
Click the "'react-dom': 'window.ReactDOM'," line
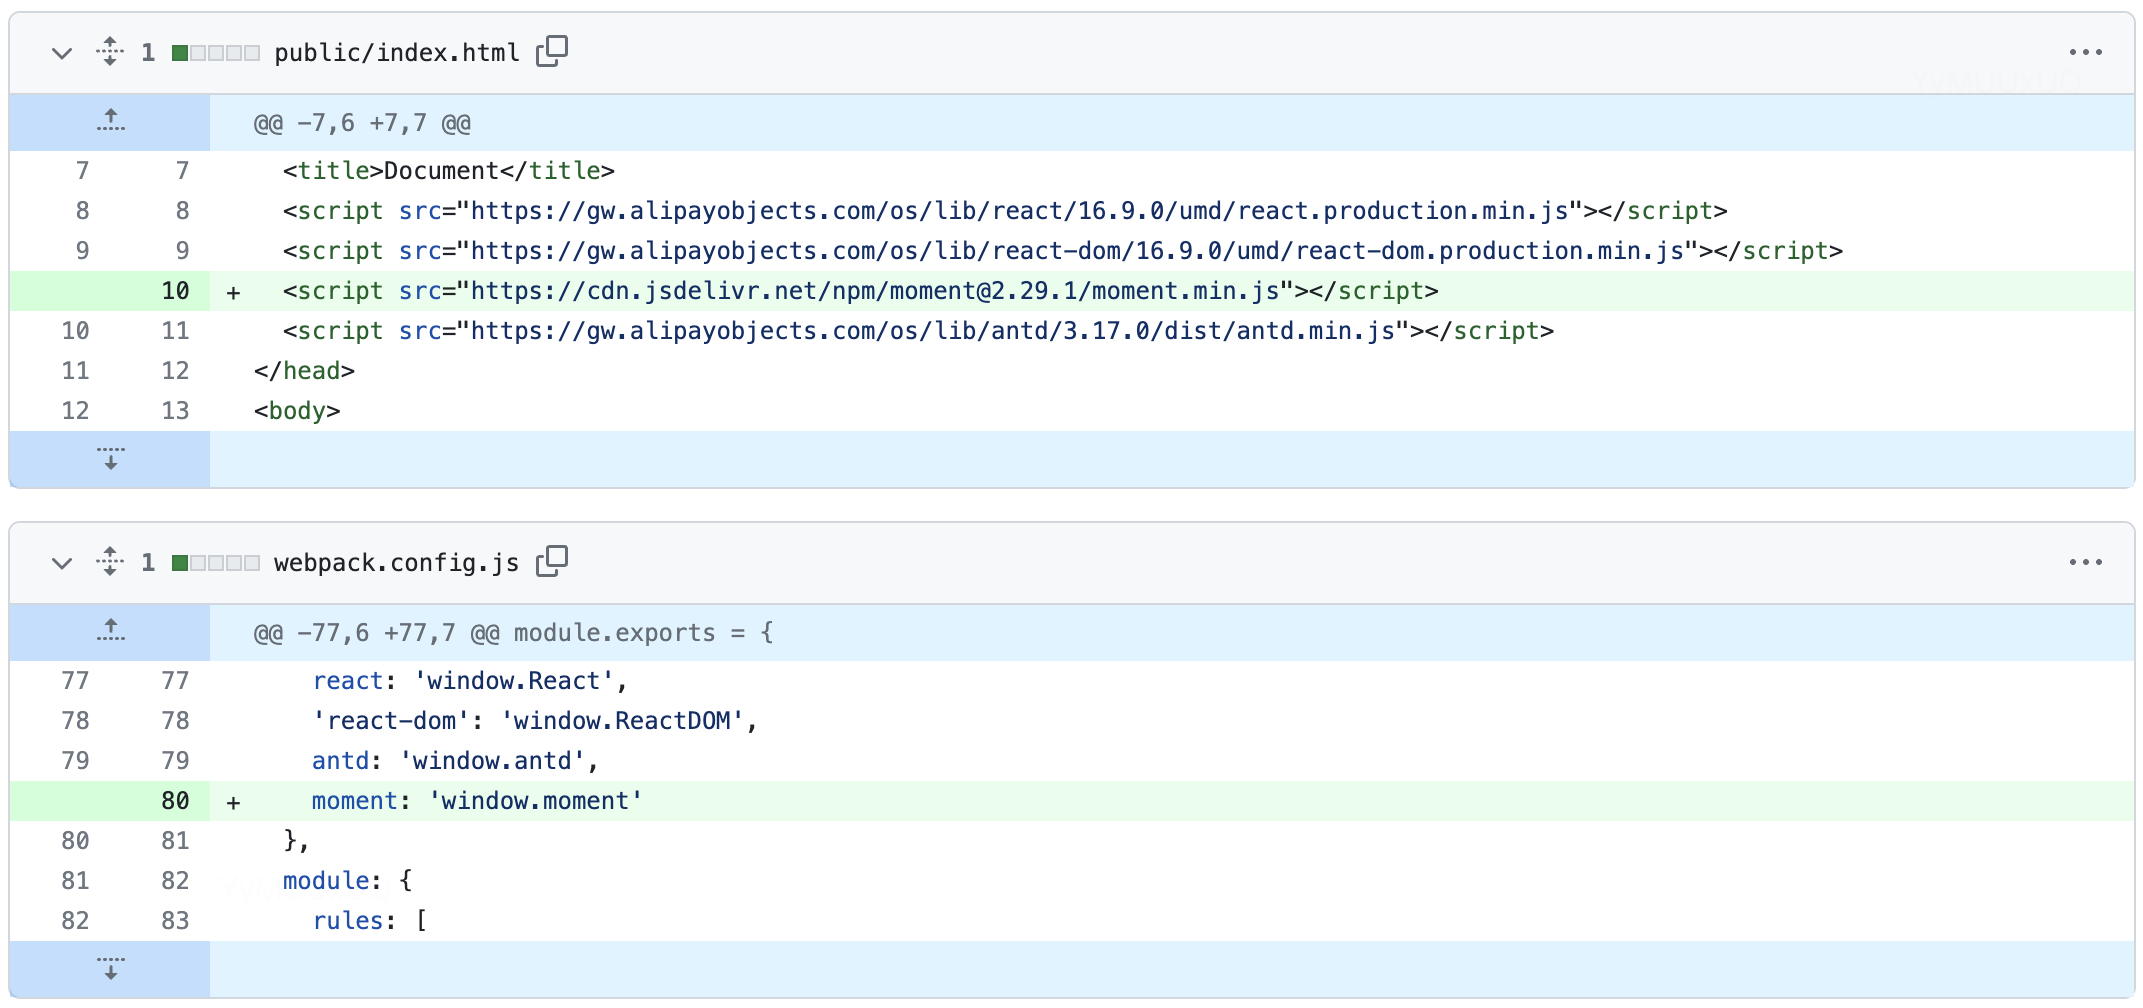[x=1172, y=721]
